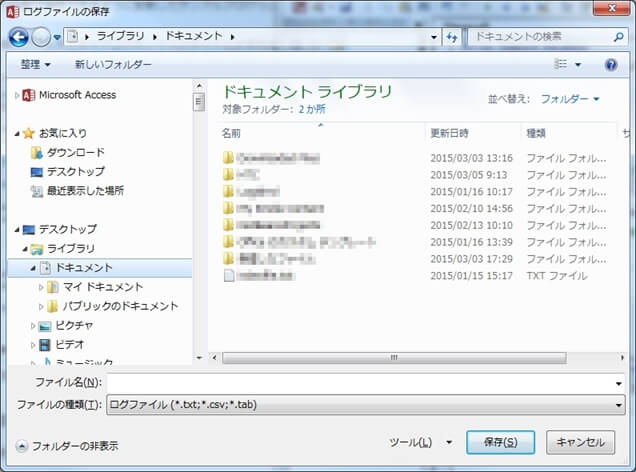Open the ツール menu
This screenshot has width=636, height=472.
point(420,442)
